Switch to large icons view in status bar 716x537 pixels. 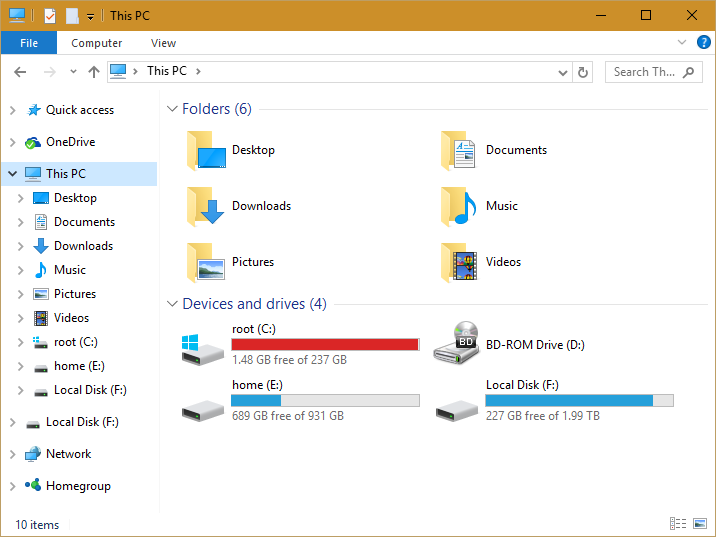pos(700,524)
